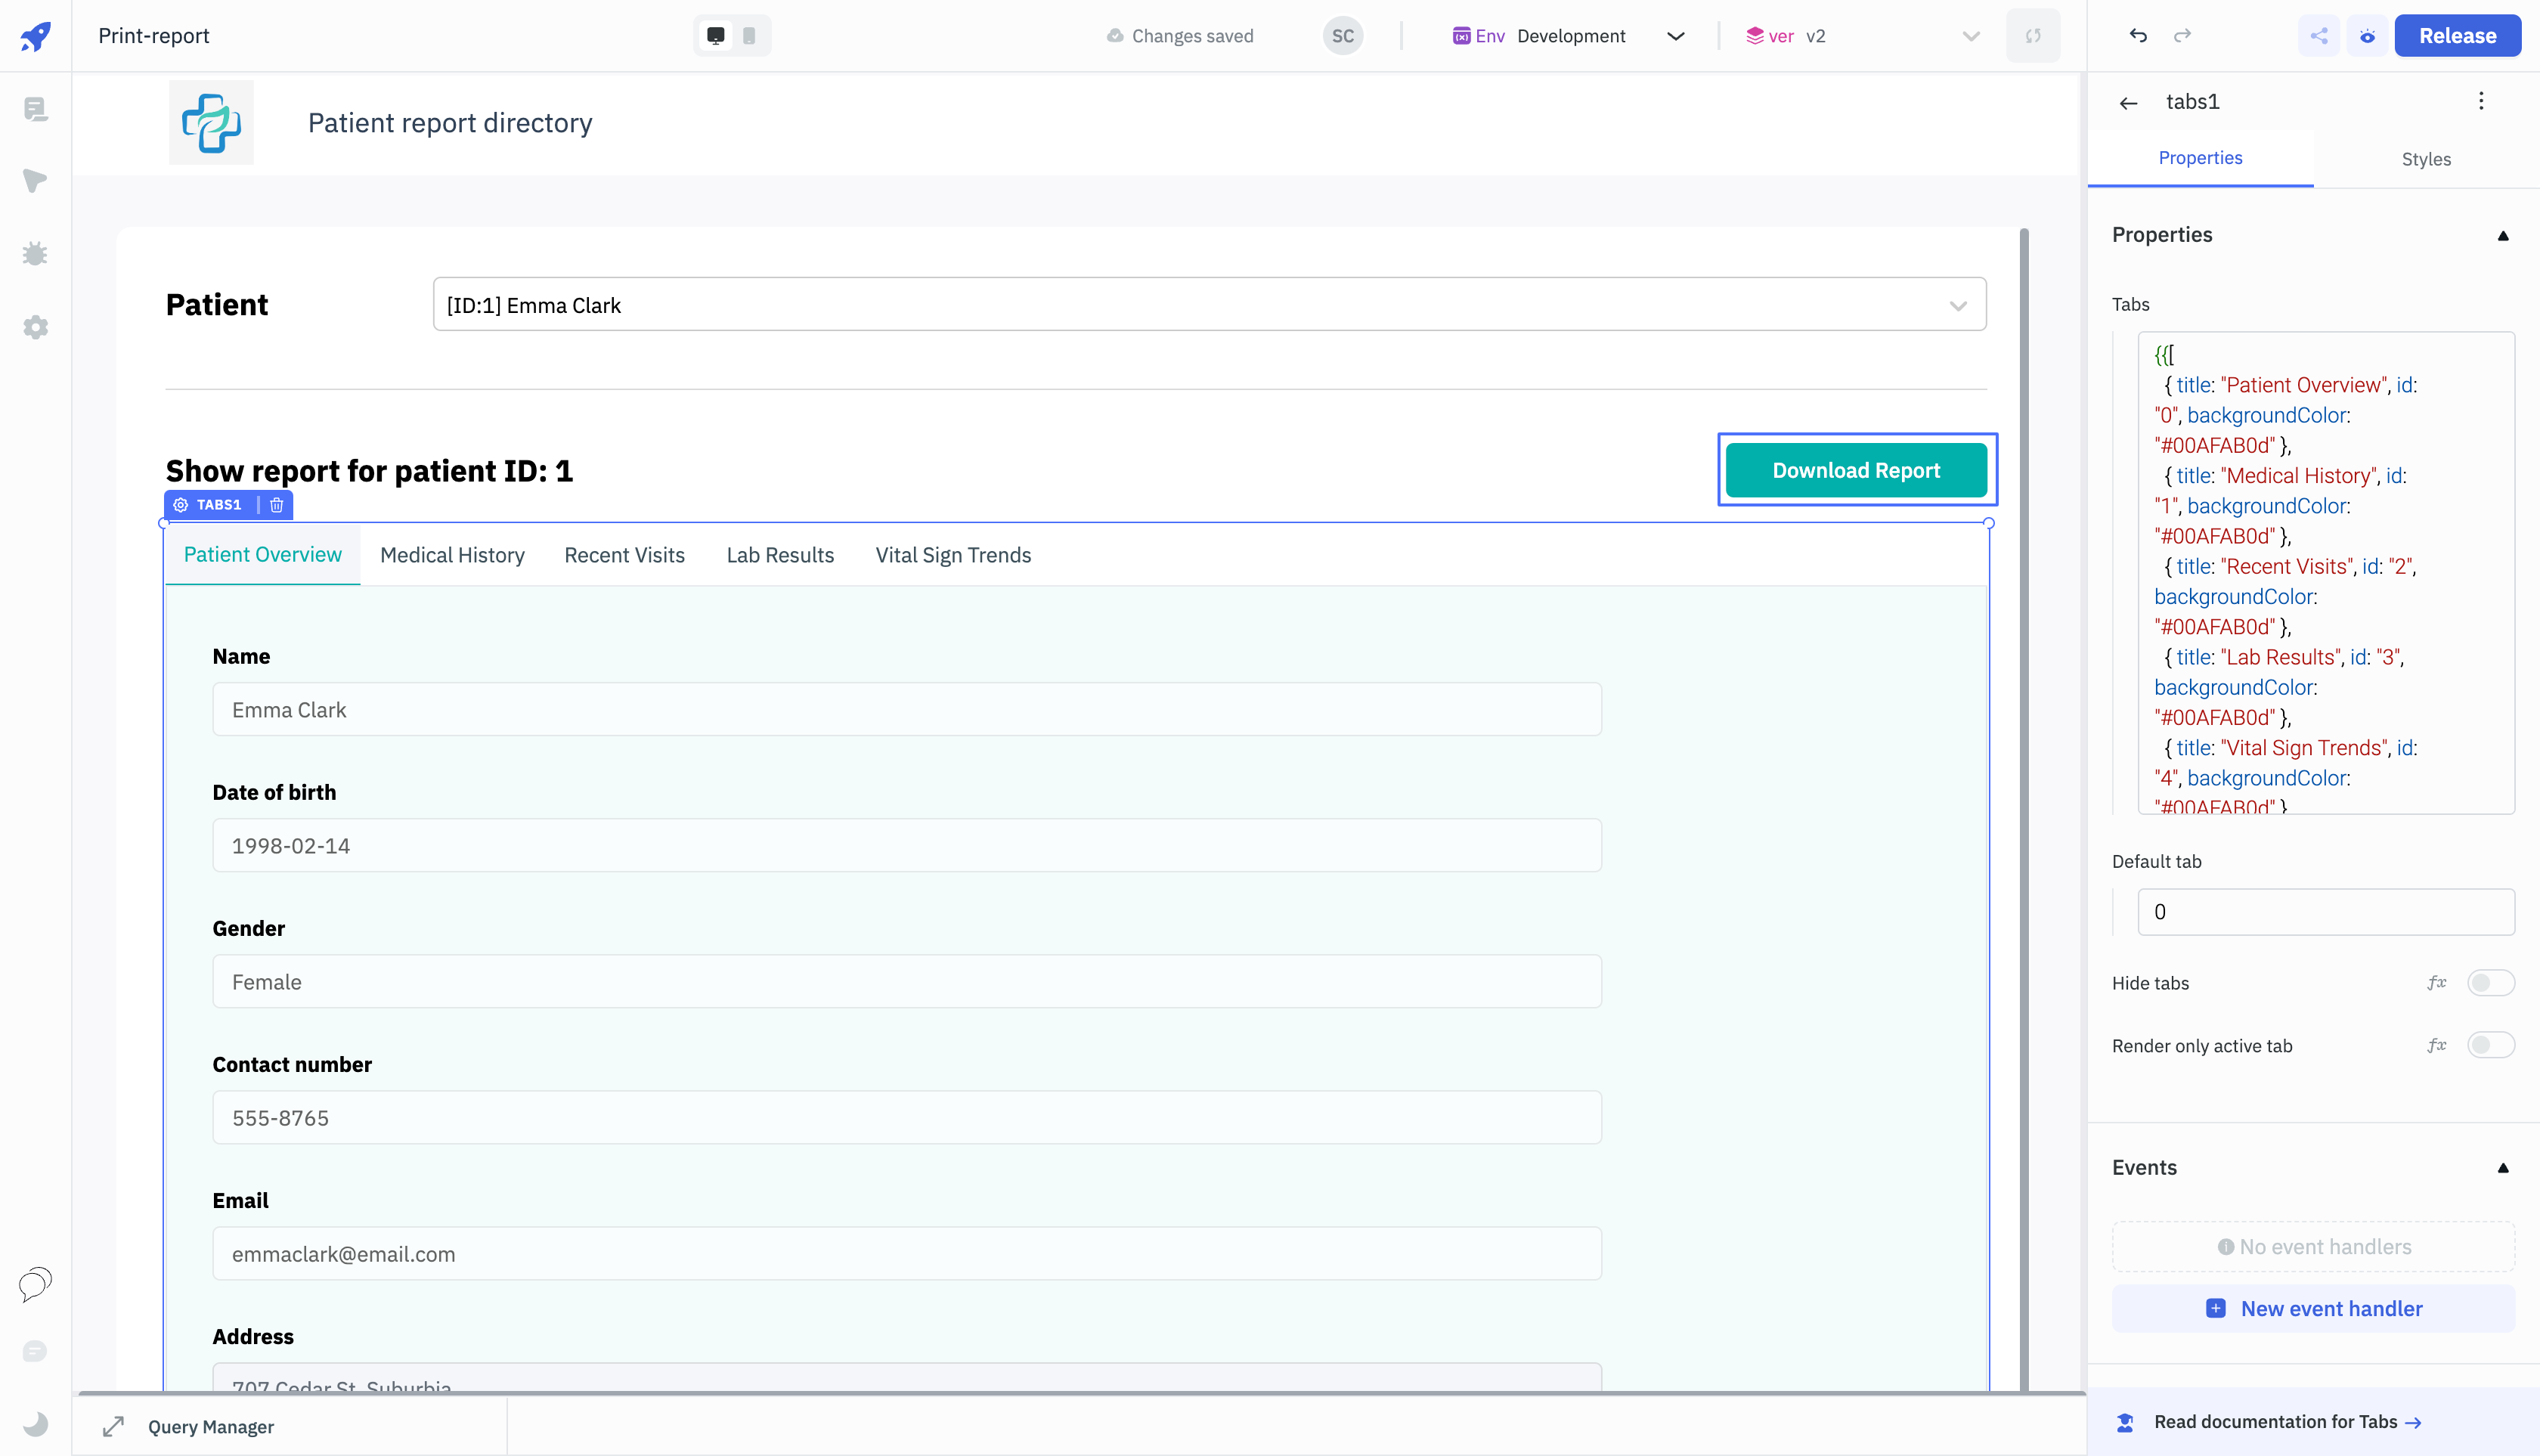Image resolution: width=2540 pixels, height=1456 pixels.
Task: Enable the Hide tabs toggle
Action: [2489, 983]
